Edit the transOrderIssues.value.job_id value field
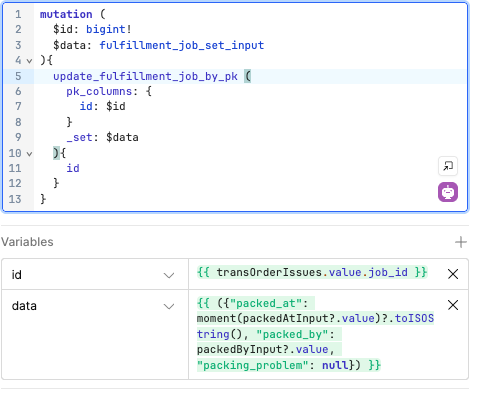Viewport: 478px width, 396px height. [312, 272]
